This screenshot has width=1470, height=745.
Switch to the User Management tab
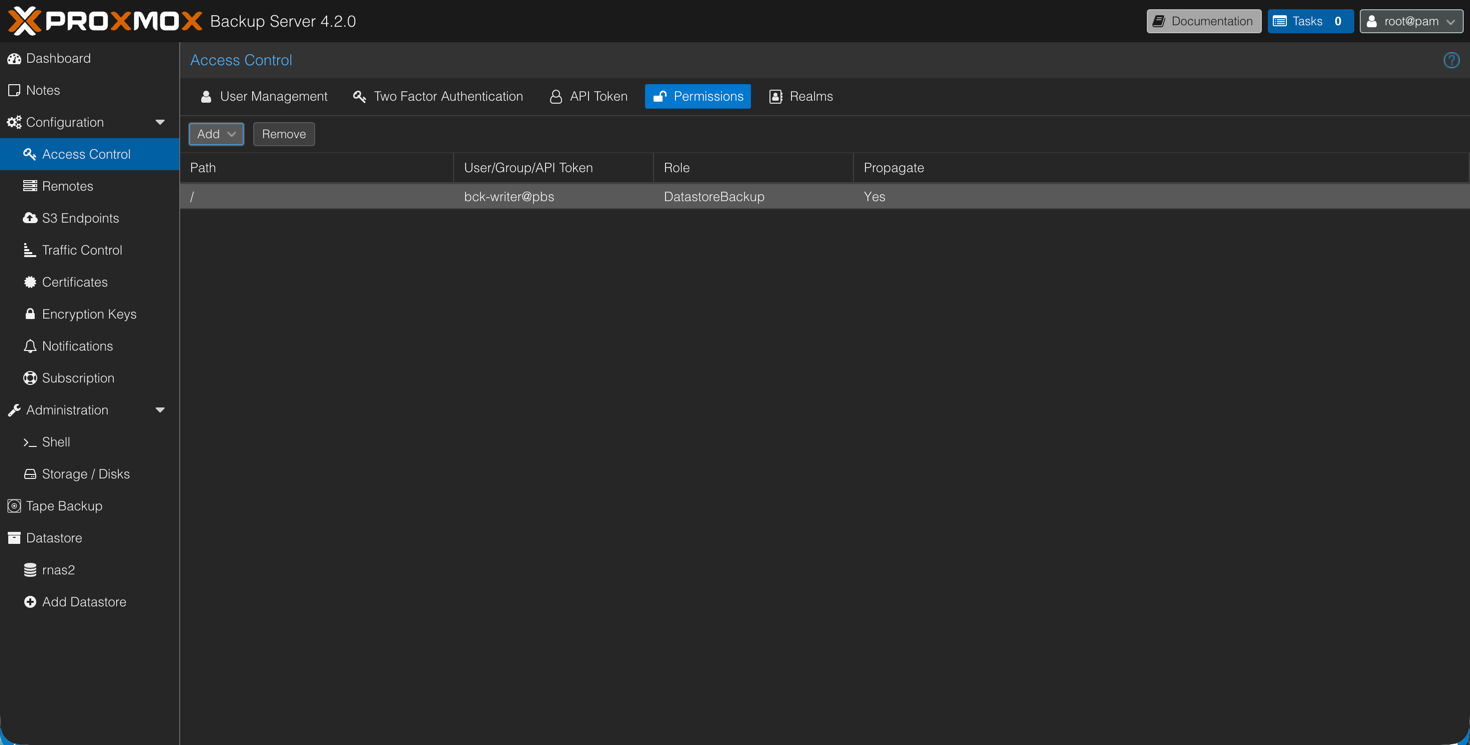tap(263, 96)
